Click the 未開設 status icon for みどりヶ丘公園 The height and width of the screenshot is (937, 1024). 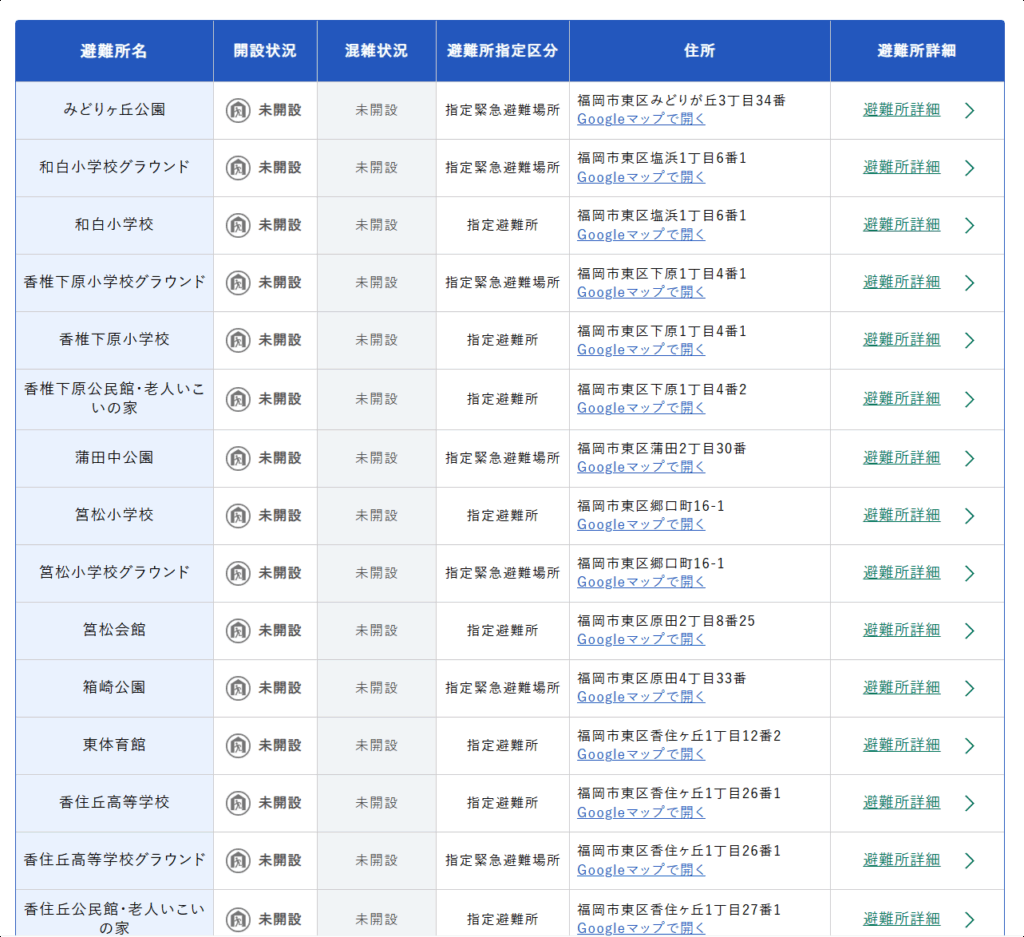238,110
